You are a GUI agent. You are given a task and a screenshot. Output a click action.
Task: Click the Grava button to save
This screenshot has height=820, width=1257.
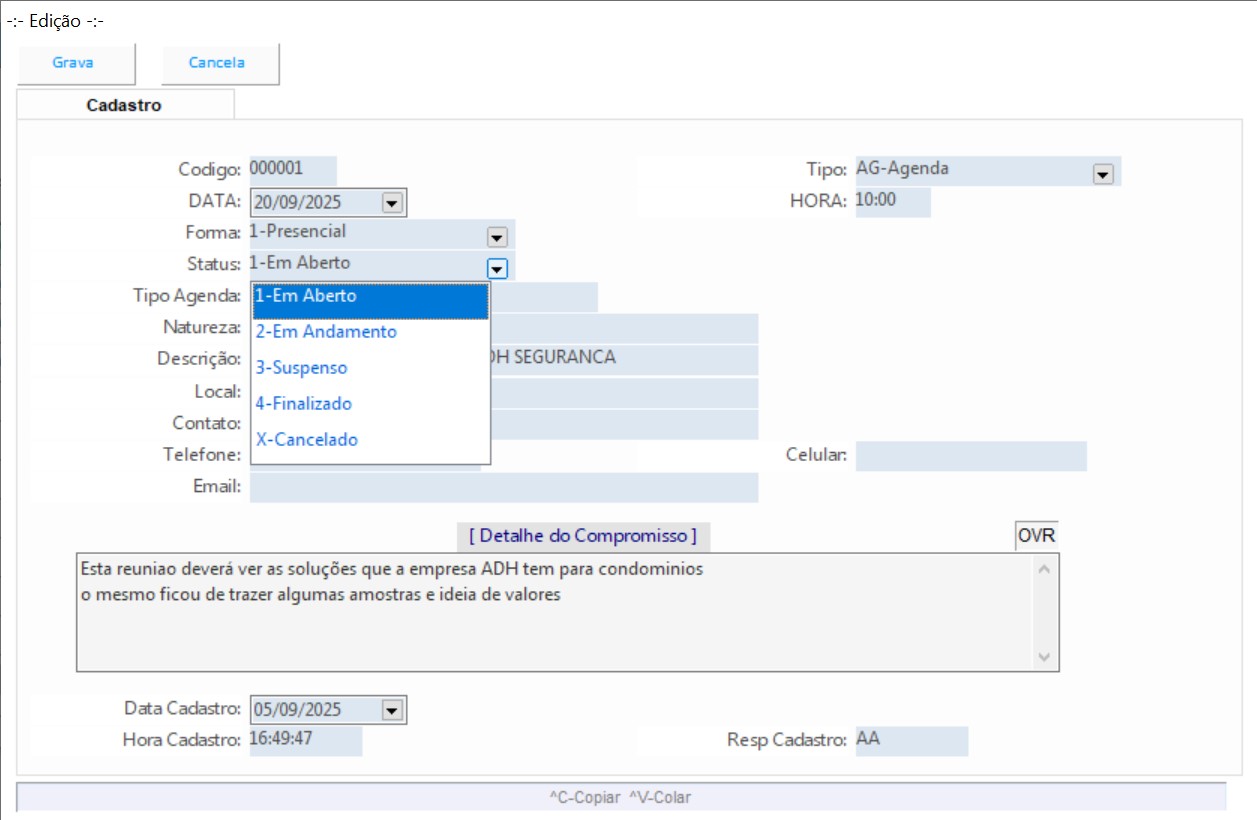pyautogui.click(x=73, y=63)
